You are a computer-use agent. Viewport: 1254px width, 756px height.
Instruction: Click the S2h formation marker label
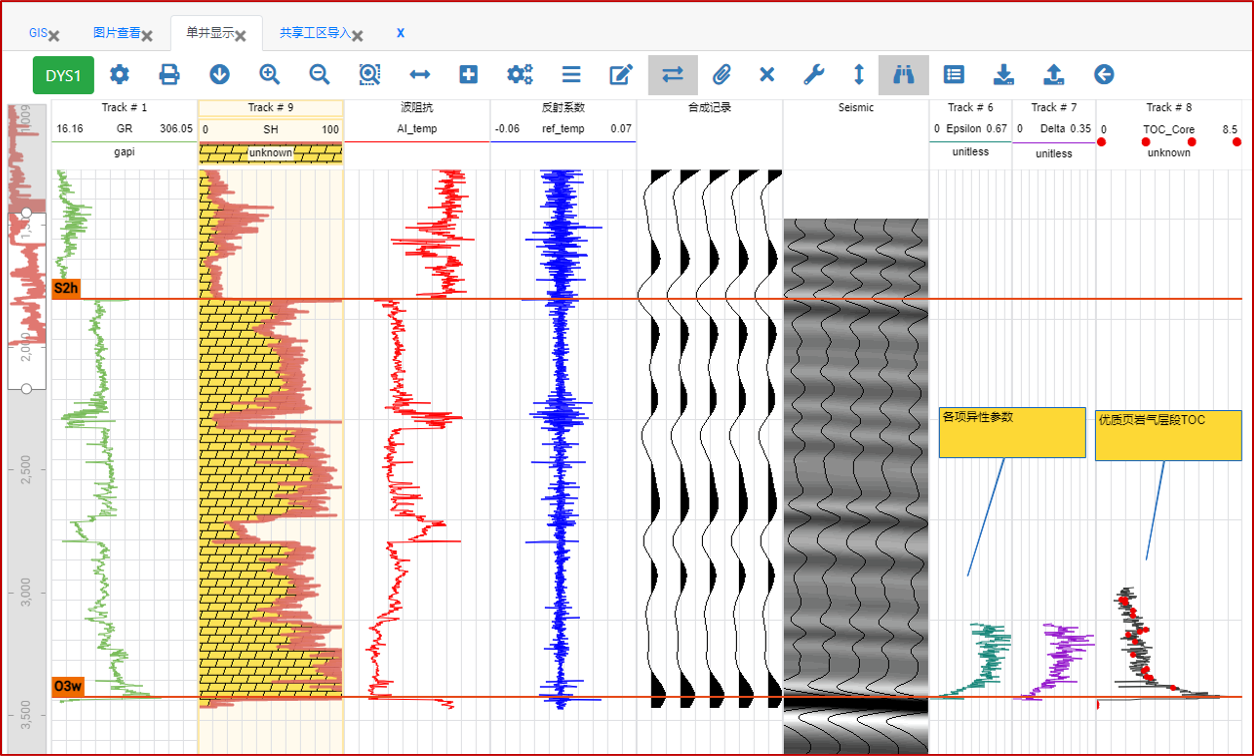tap(66, 289)
